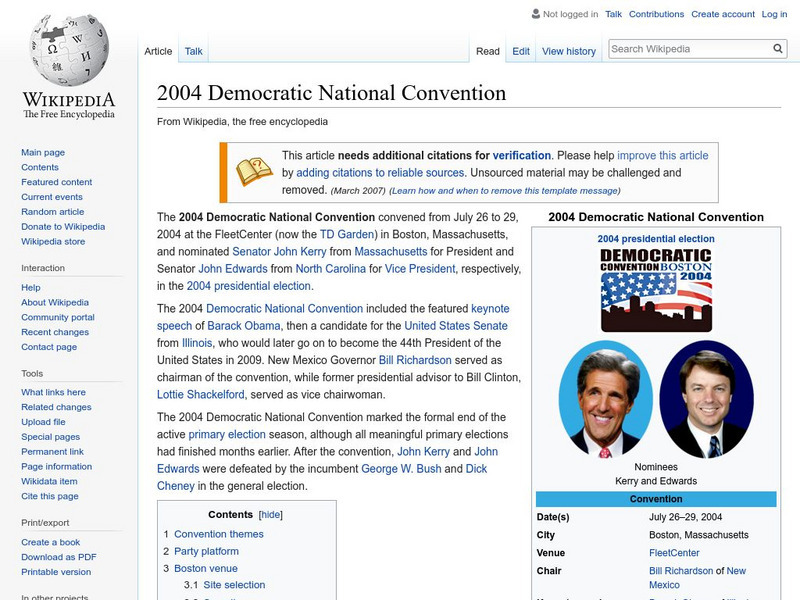
Task: Open George W. Bush link
Action: click(401, 468)
